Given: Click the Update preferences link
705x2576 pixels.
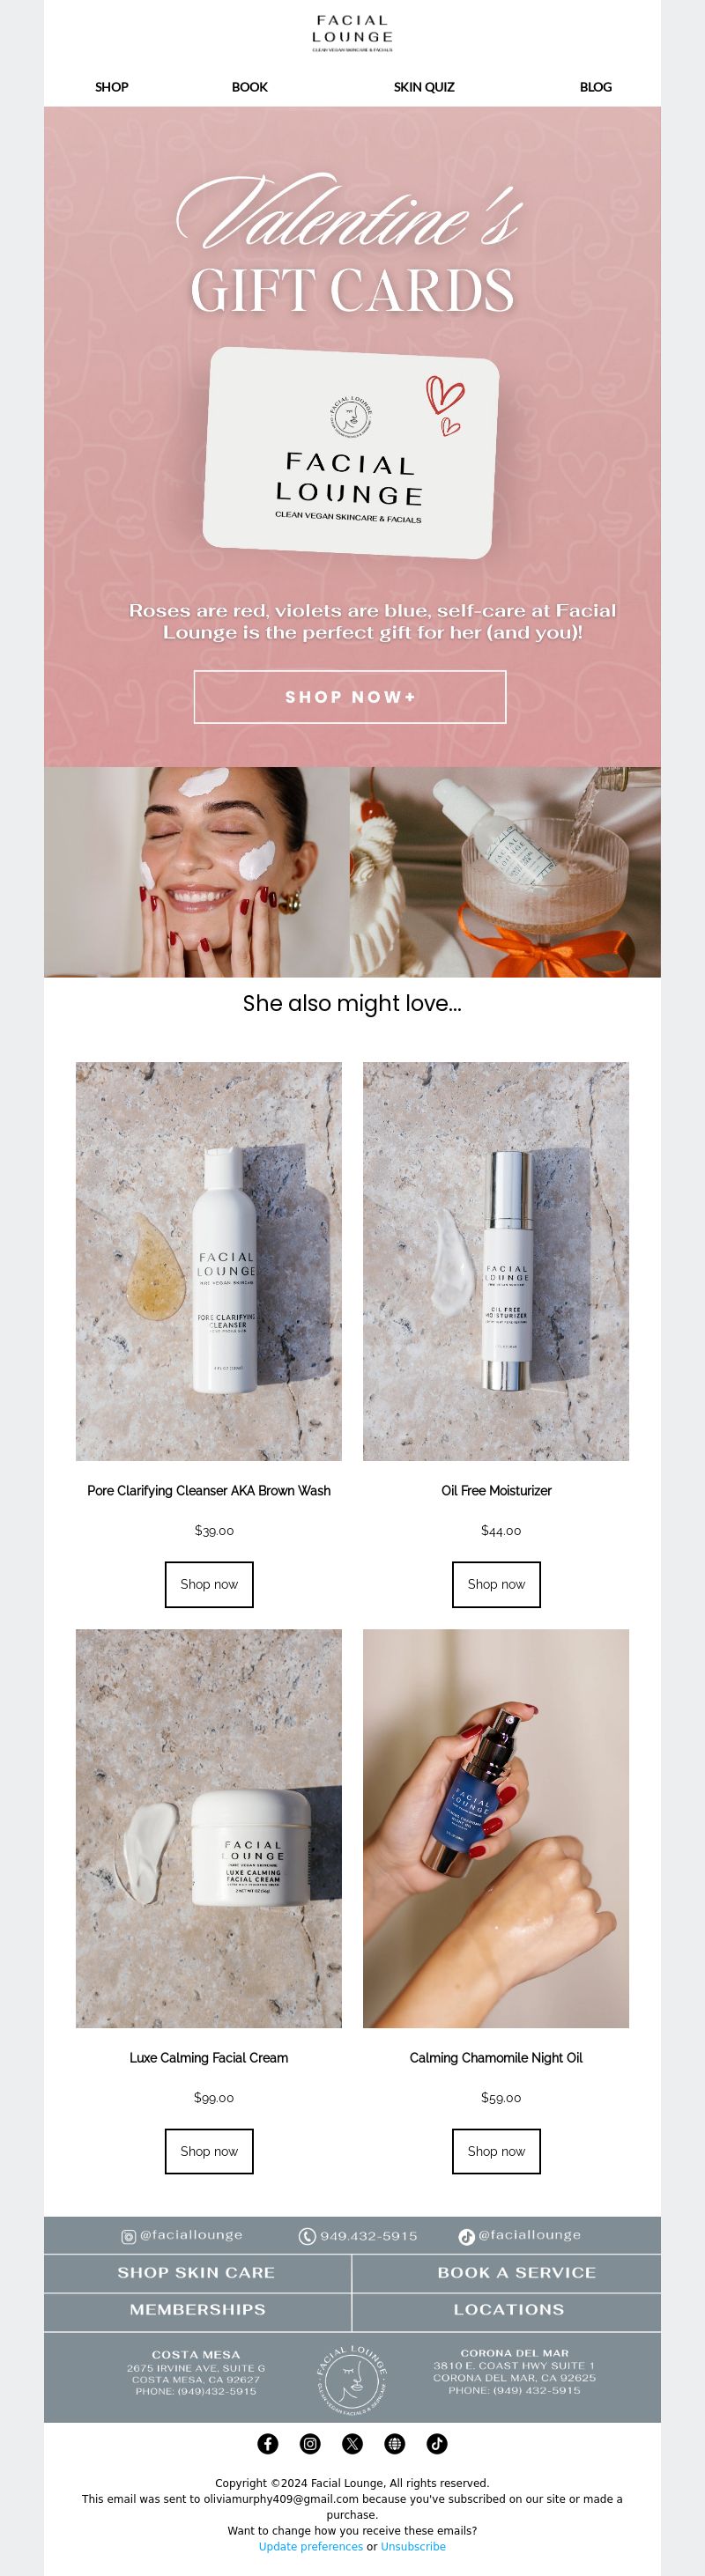Looking at the screenshot, I should 311,2546.
